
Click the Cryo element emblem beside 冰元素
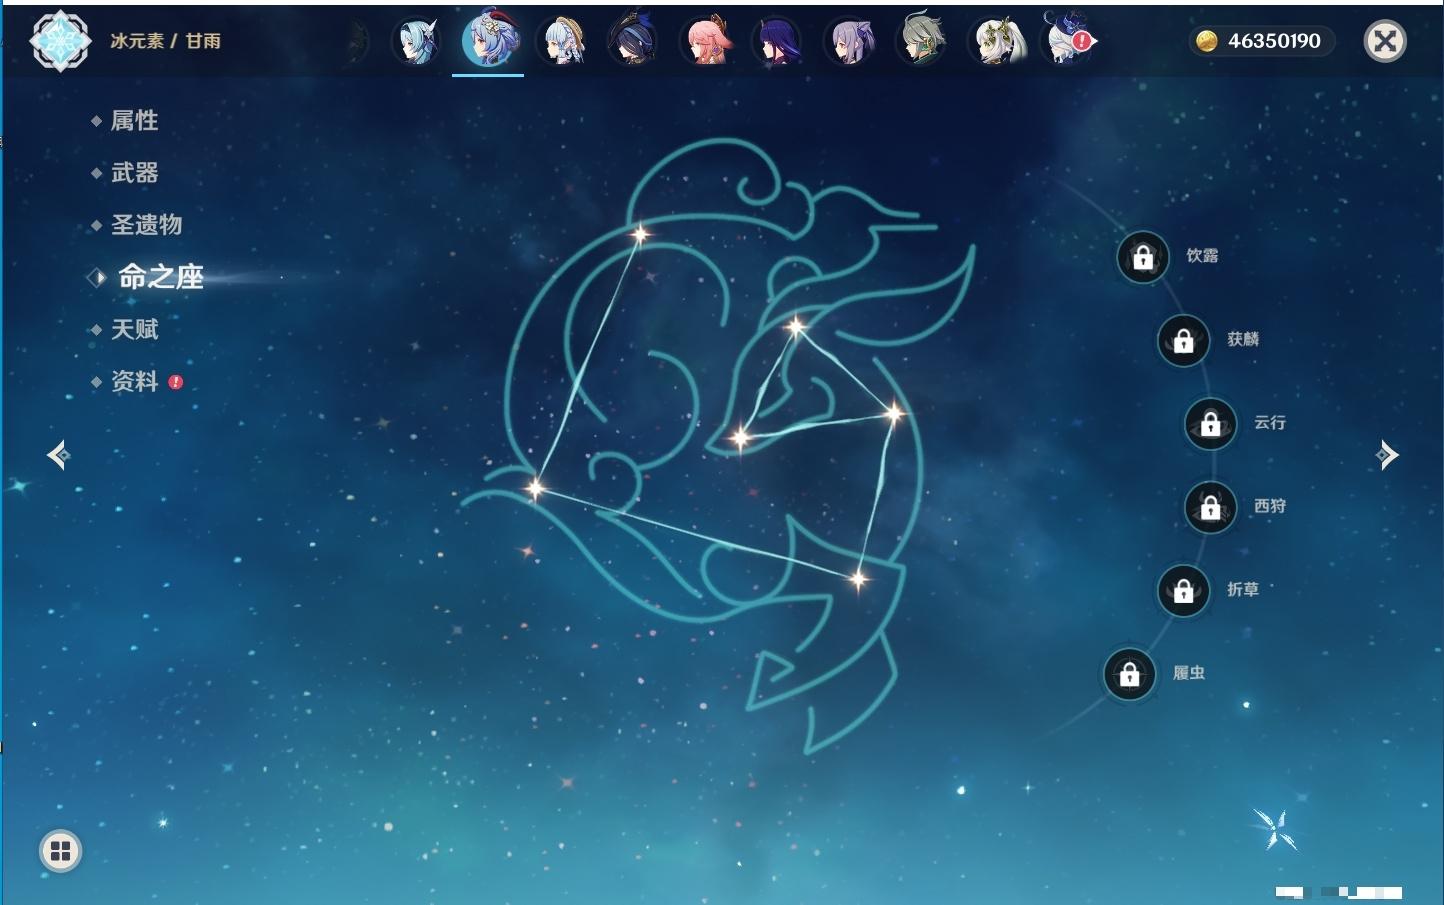(60, 41)
